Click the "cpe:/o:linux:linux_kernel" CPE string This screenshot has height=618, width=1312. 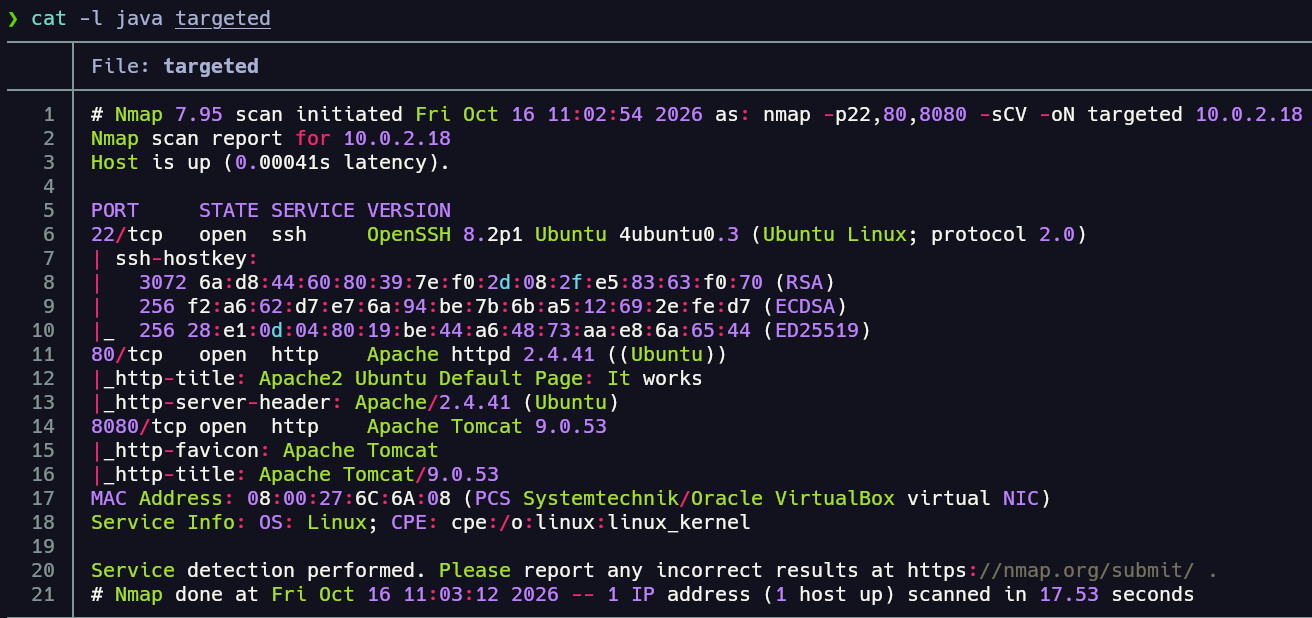tap(601, 522)
